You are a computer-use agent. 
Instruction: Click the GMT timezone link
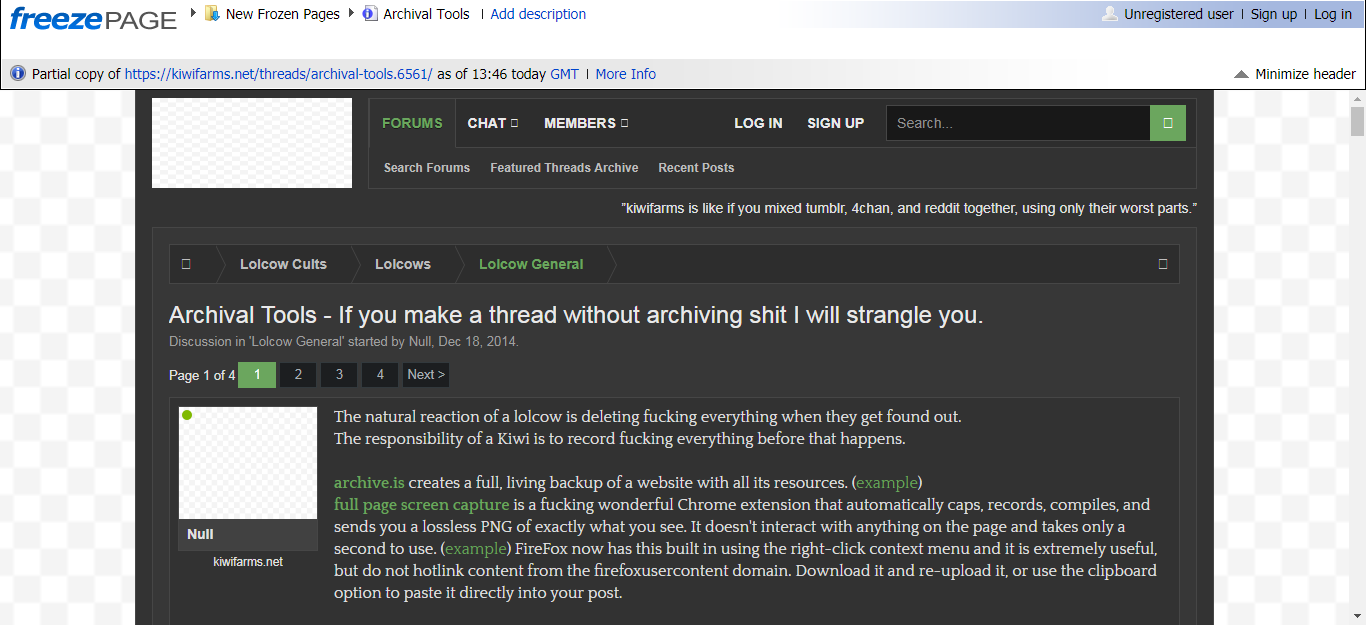click(564, 74)
